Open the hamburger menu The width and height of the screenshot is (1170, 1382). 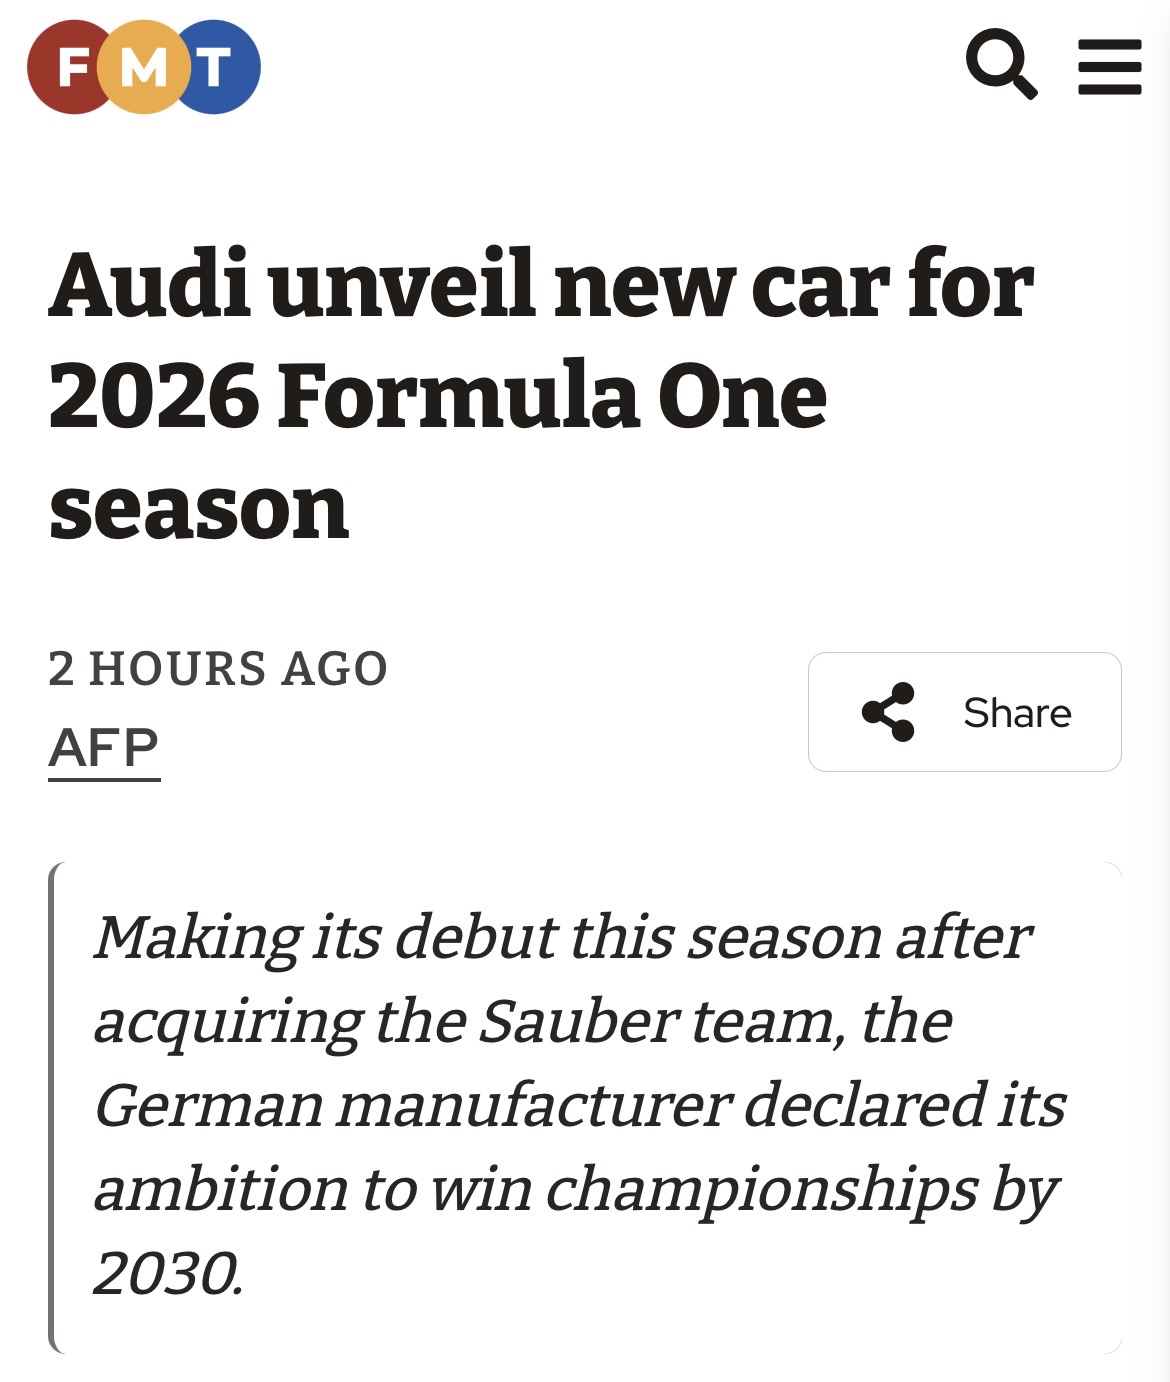(x=1109, y=66)
